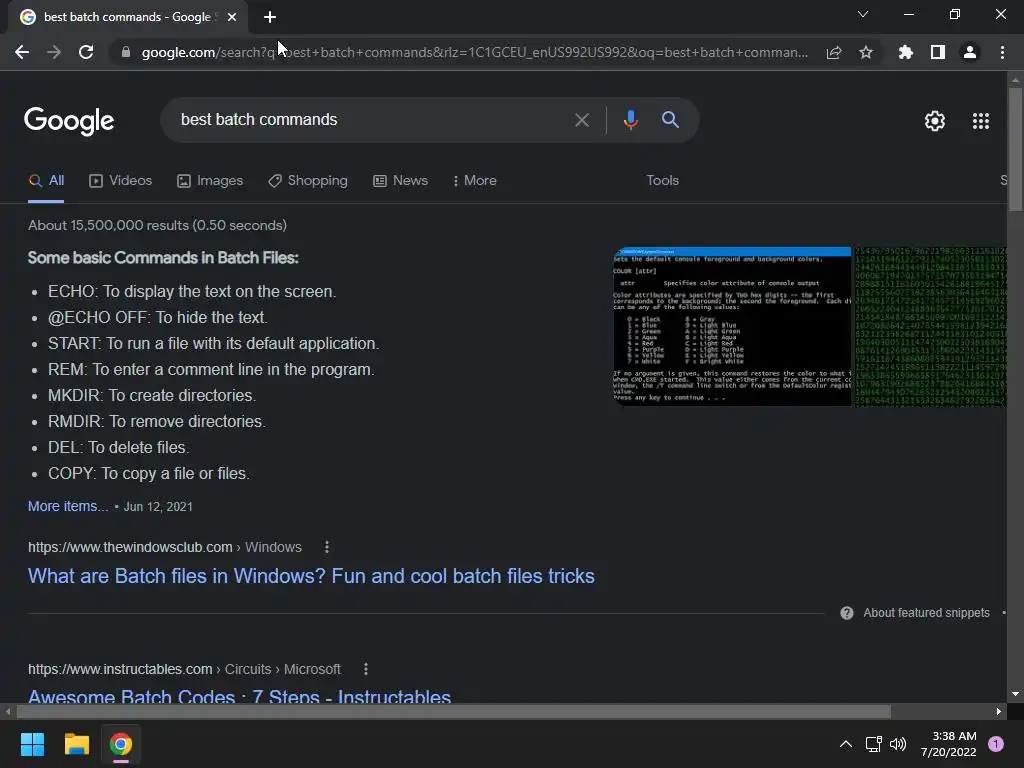Select the DEL delete files text
The height and width of the screenshot is (768, 1024).
point(118,447)
